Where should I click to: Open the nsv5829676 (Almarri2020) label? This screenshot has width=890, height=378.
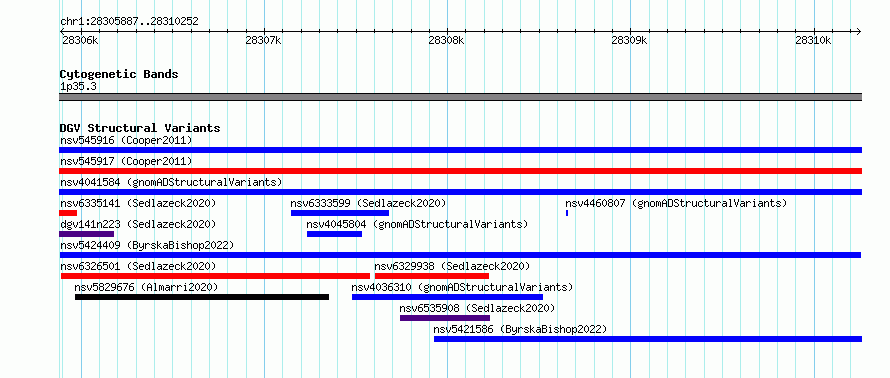coord(146,287)
